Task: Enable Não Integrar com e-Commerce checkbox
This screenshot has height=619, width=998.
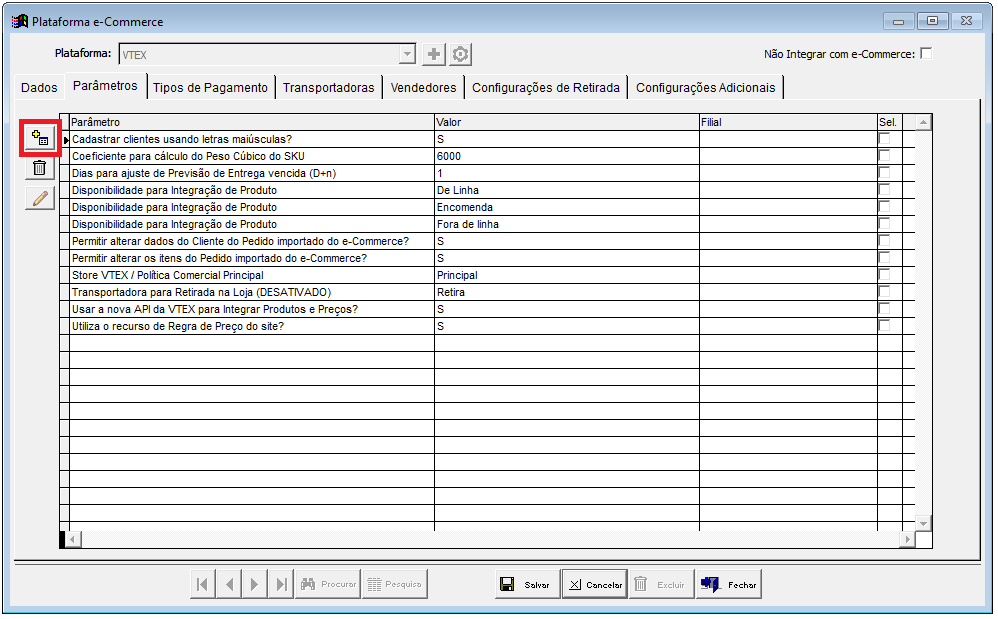Action: [926, 54]
